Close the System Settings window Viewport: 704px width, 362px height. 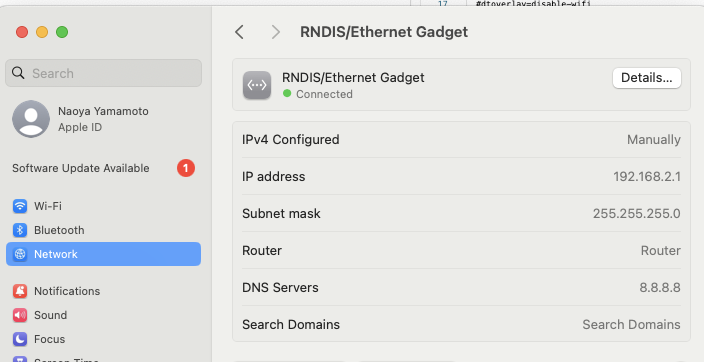click(x=22, y=32)
